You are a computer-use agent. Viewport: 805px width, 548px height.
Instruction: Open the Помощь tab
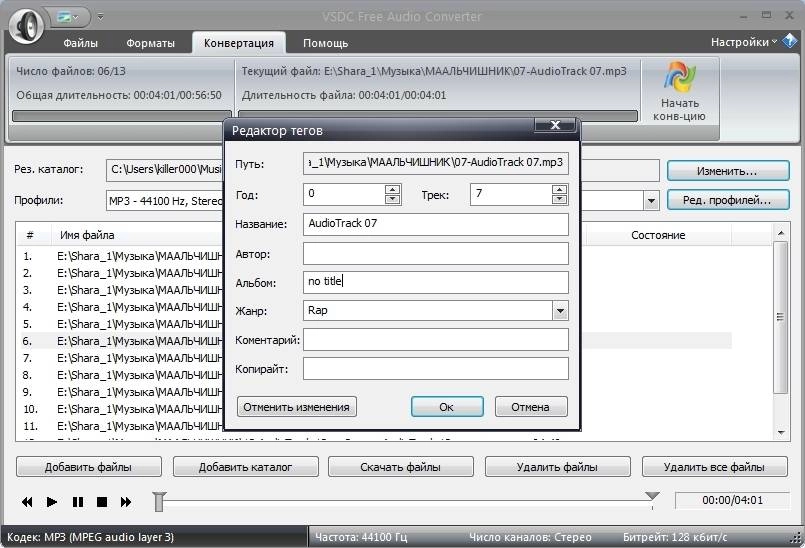point(325,43)
